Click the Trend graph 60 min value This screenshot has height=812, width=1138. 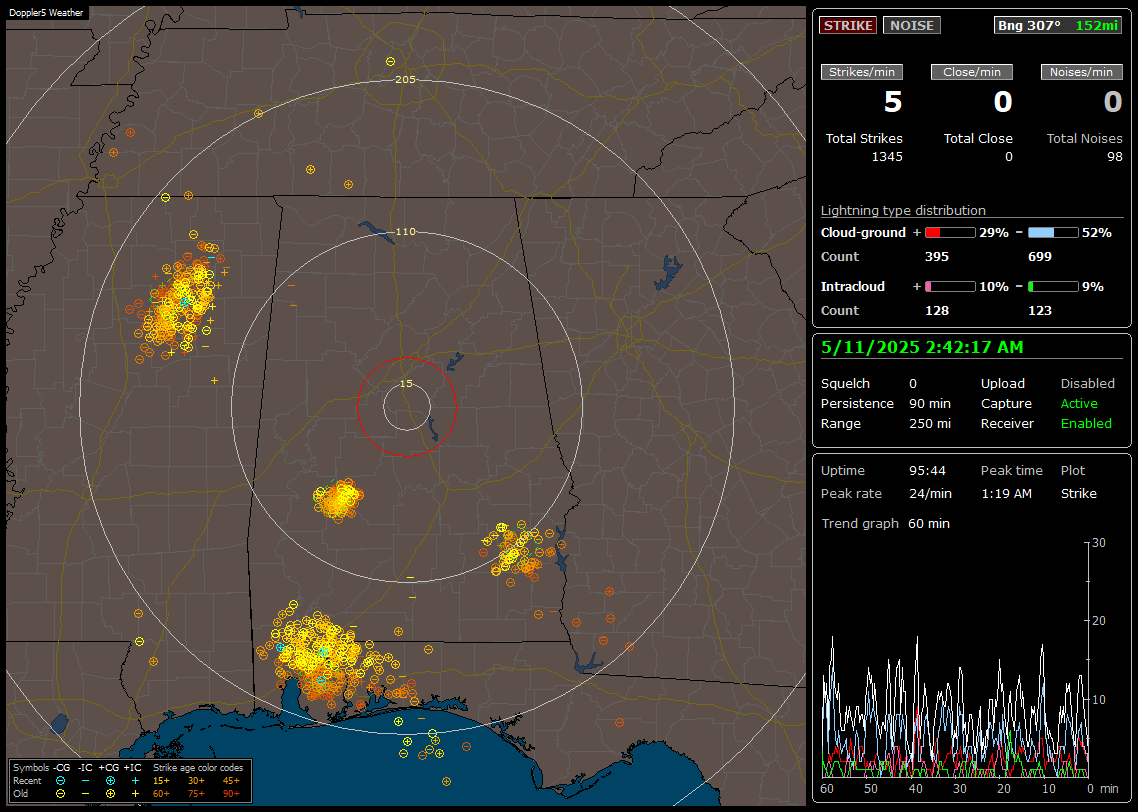(929, 524)
